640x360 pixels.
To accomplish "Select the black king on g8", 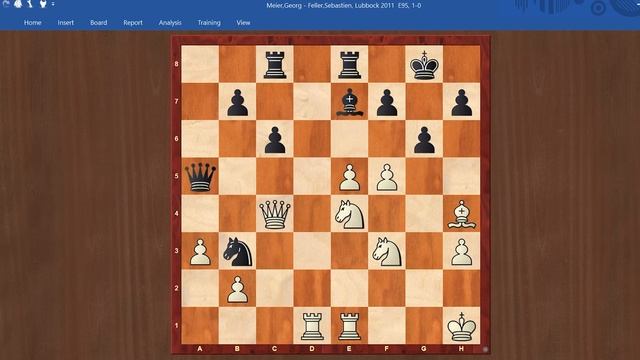I will coord(424,64).
